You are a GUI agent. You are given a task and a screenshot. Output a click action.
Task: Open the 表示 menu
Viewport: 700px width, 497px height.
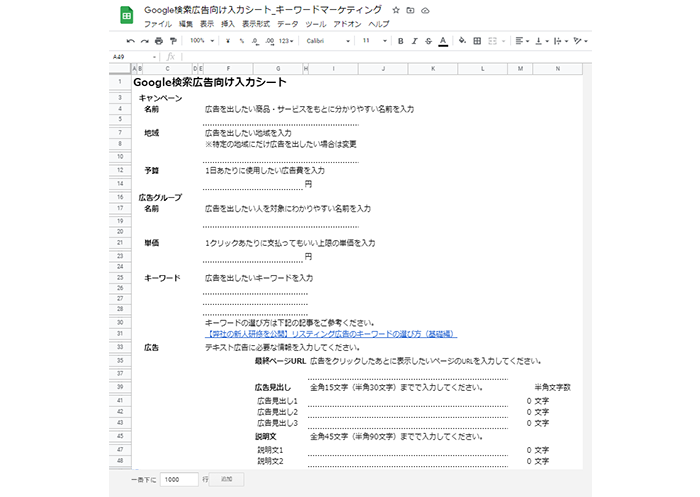pyautogui.click(x=207, y=24)
